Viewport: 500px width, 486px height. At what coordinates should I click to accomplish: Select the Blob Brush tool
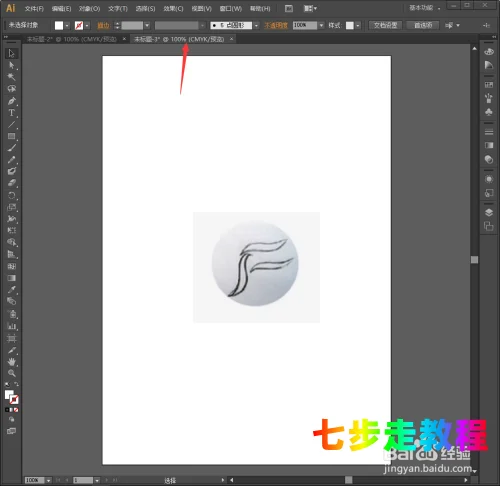(11, 171)
